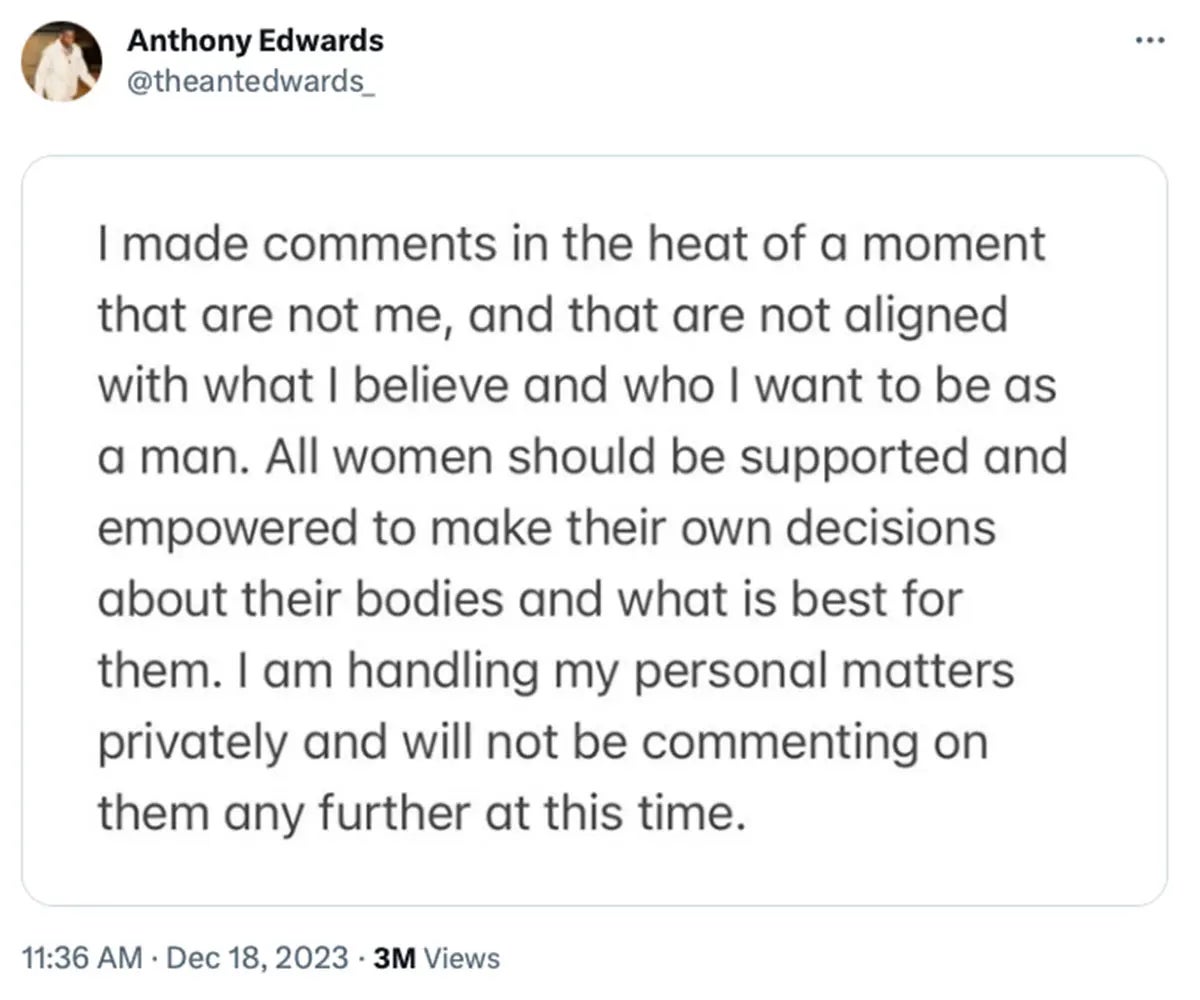Click the line "that are not me, and"
The height and width of the screenshot is (1000, 1200).
point(552,316)
